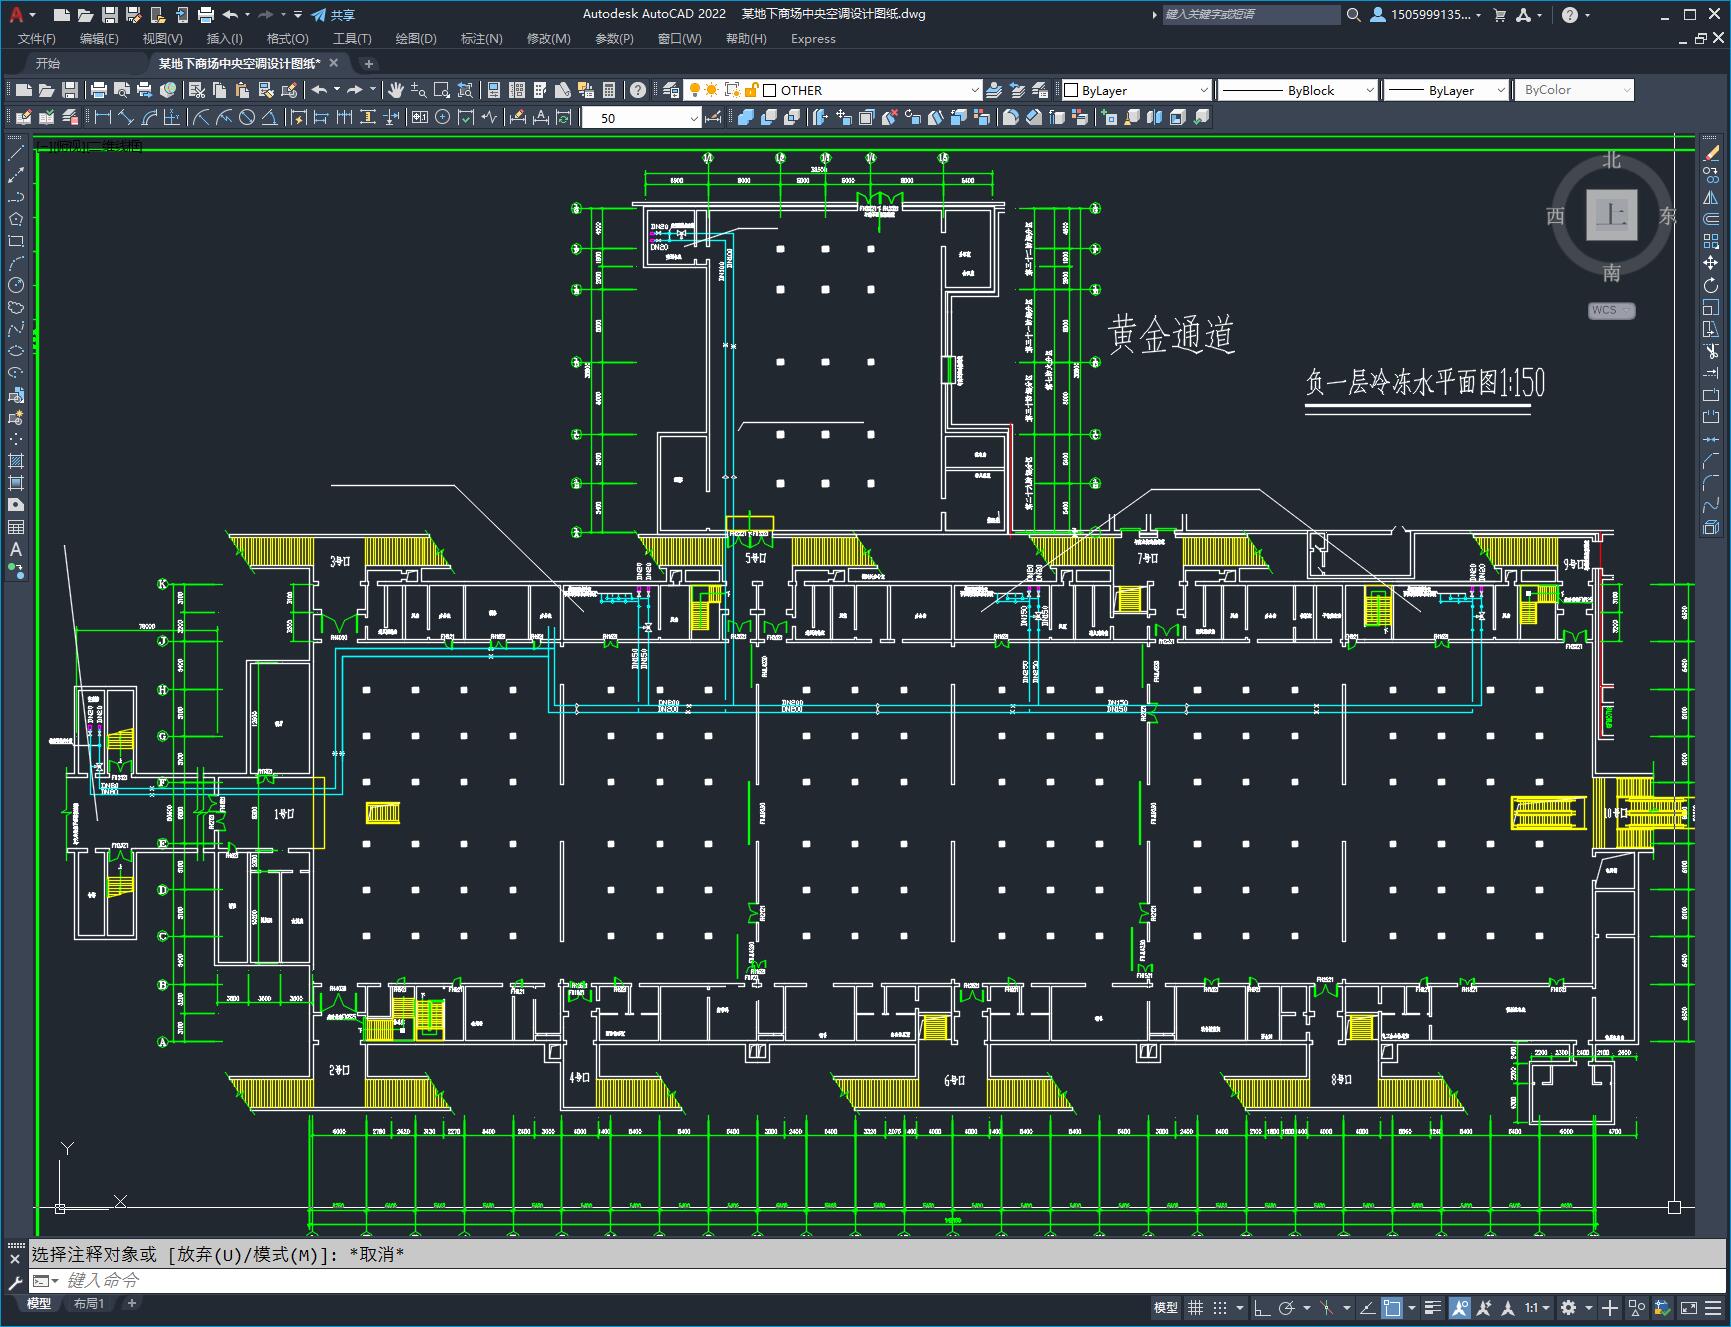
Task: Click the ViewCube top face
Action: pyautogui.click(x=1611, y=214)
